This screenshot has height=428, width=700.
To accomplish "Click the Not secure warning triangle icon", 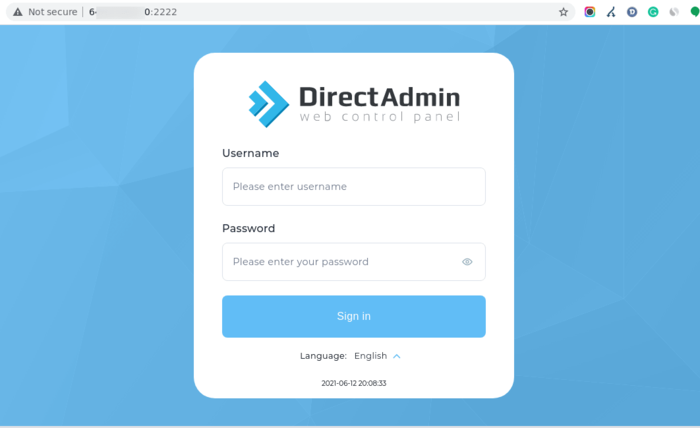I will point(17,12).
